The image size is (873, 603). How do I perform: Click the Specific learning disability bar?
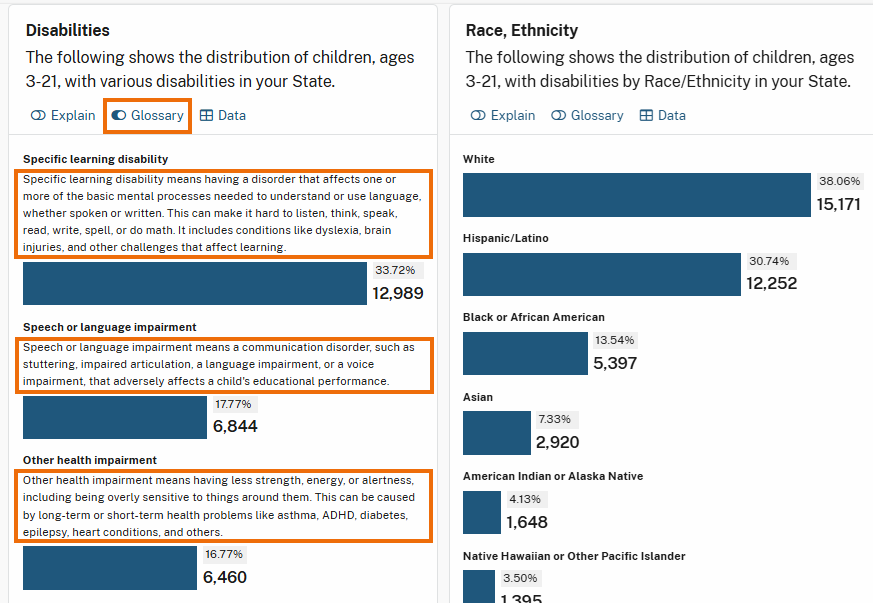[195, 283]
